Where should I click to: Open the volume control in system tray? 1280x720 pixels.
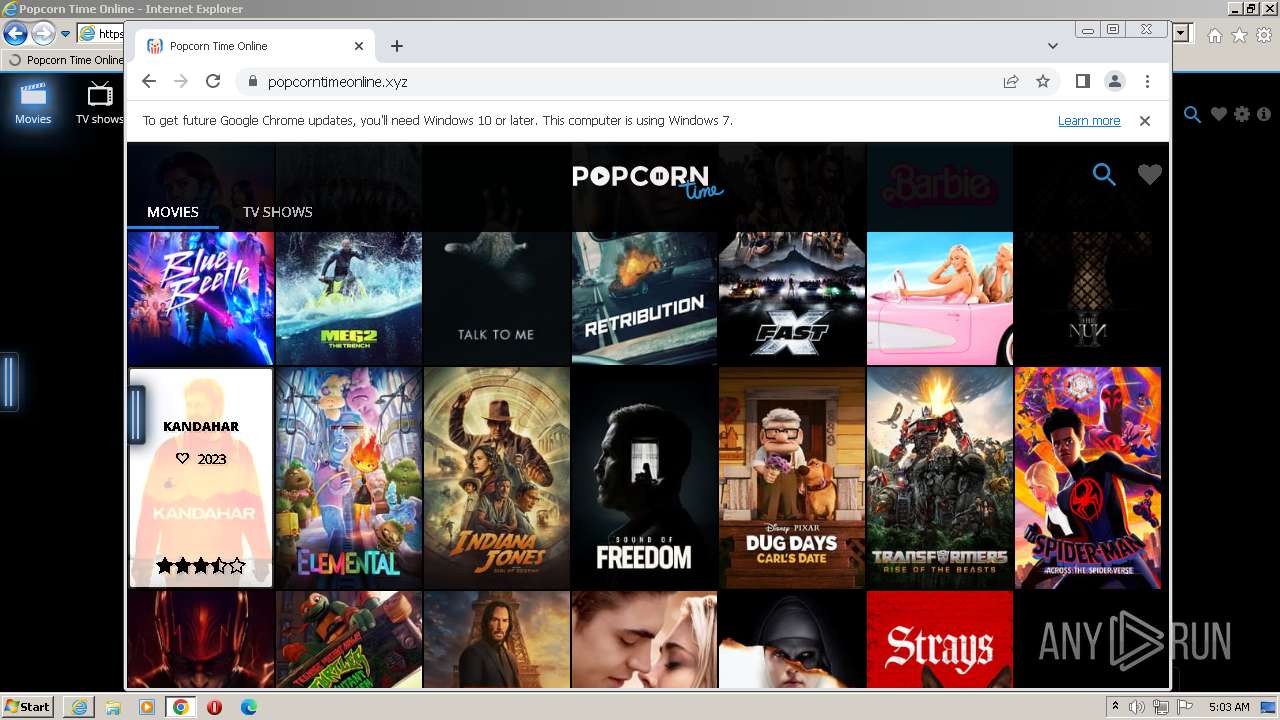point(1138,707)
